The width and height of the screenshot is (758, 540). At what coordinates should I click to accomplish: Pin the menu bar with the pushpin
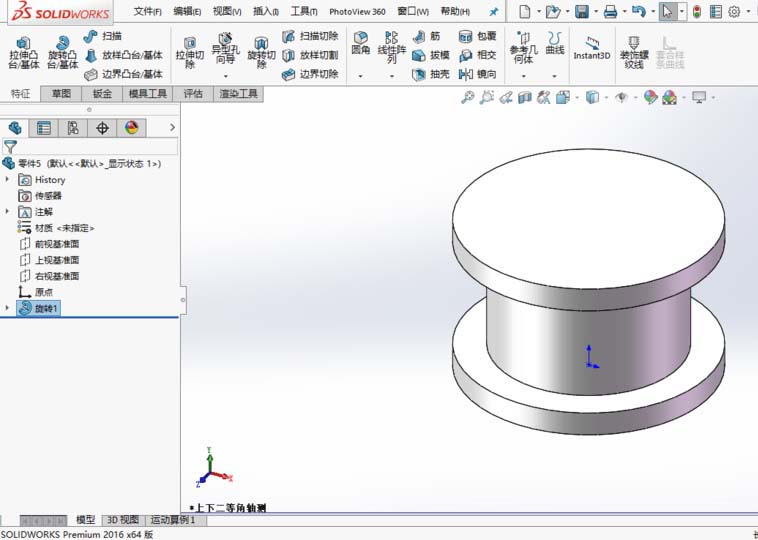(x=494, y=12)
